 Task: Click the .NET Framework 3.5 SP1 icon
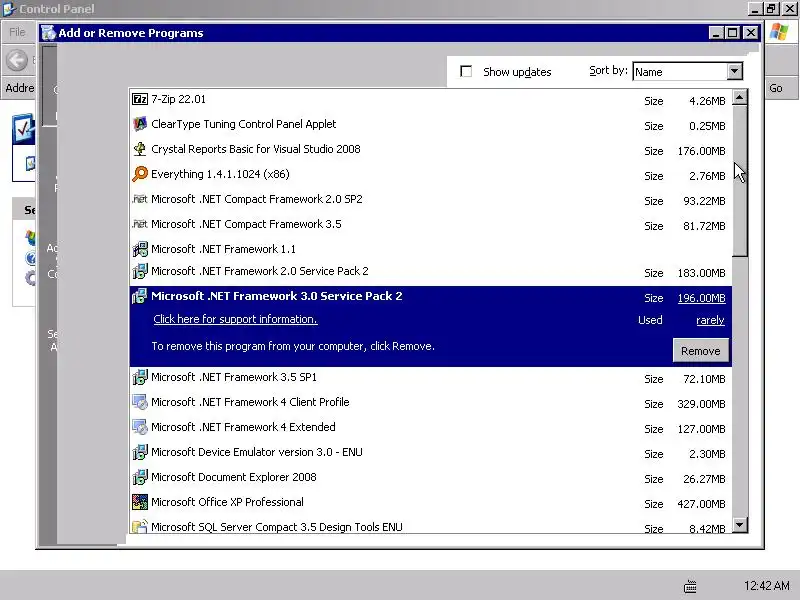[x=140, y=377]
